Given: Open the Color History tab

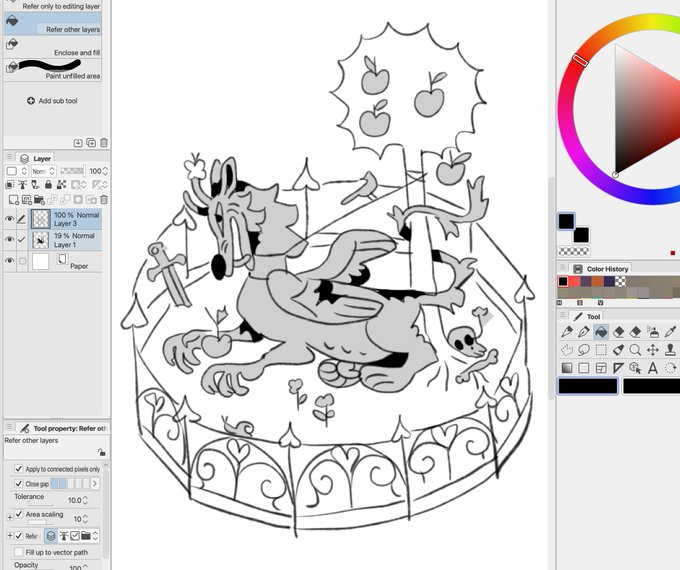Looking at the screenshot, I should [x=601, y=269].
